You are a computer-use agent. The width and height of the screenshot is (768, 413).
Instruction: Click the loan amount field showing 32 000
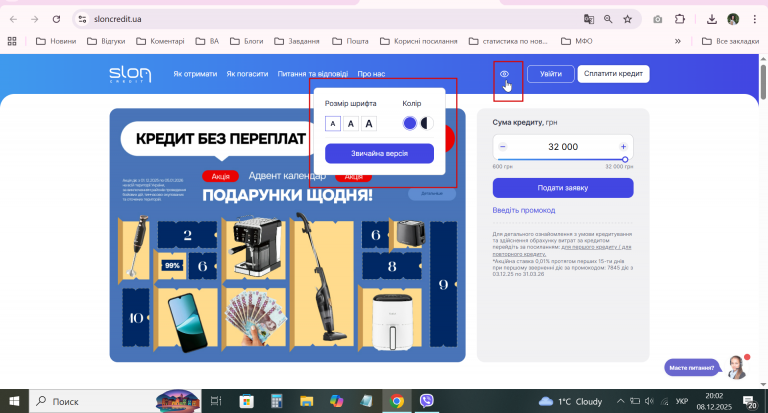tap(563, 146)
